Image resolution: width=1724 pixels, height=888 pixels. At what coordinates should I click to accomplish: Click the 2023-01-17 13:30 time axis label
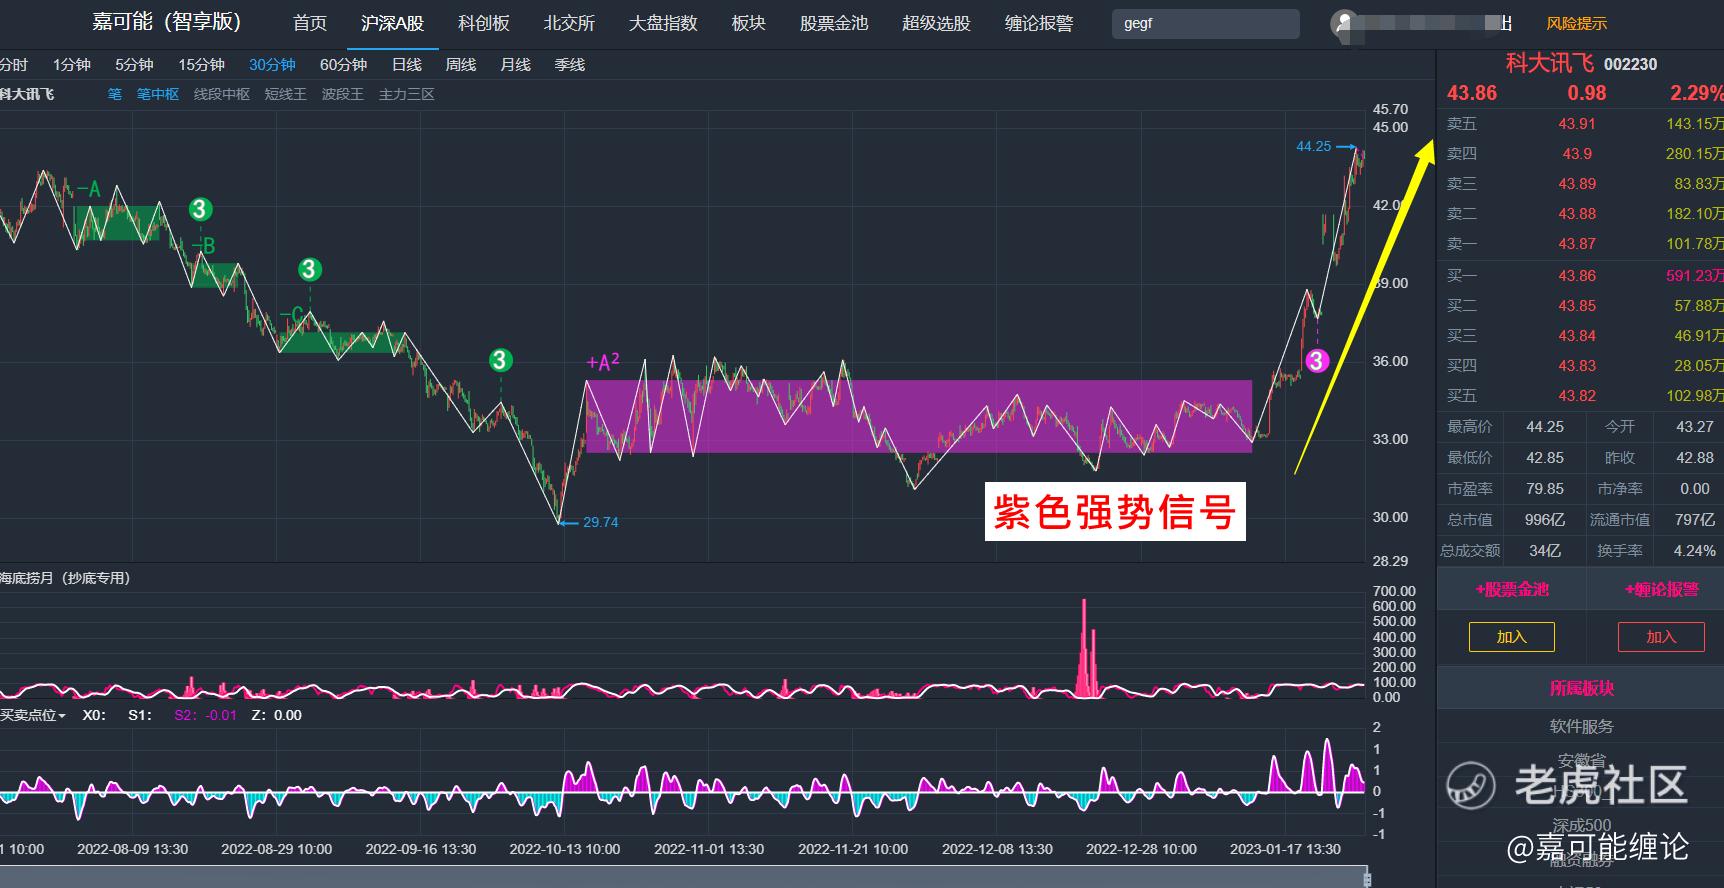pyautogui.click(x=1285, y=849)
